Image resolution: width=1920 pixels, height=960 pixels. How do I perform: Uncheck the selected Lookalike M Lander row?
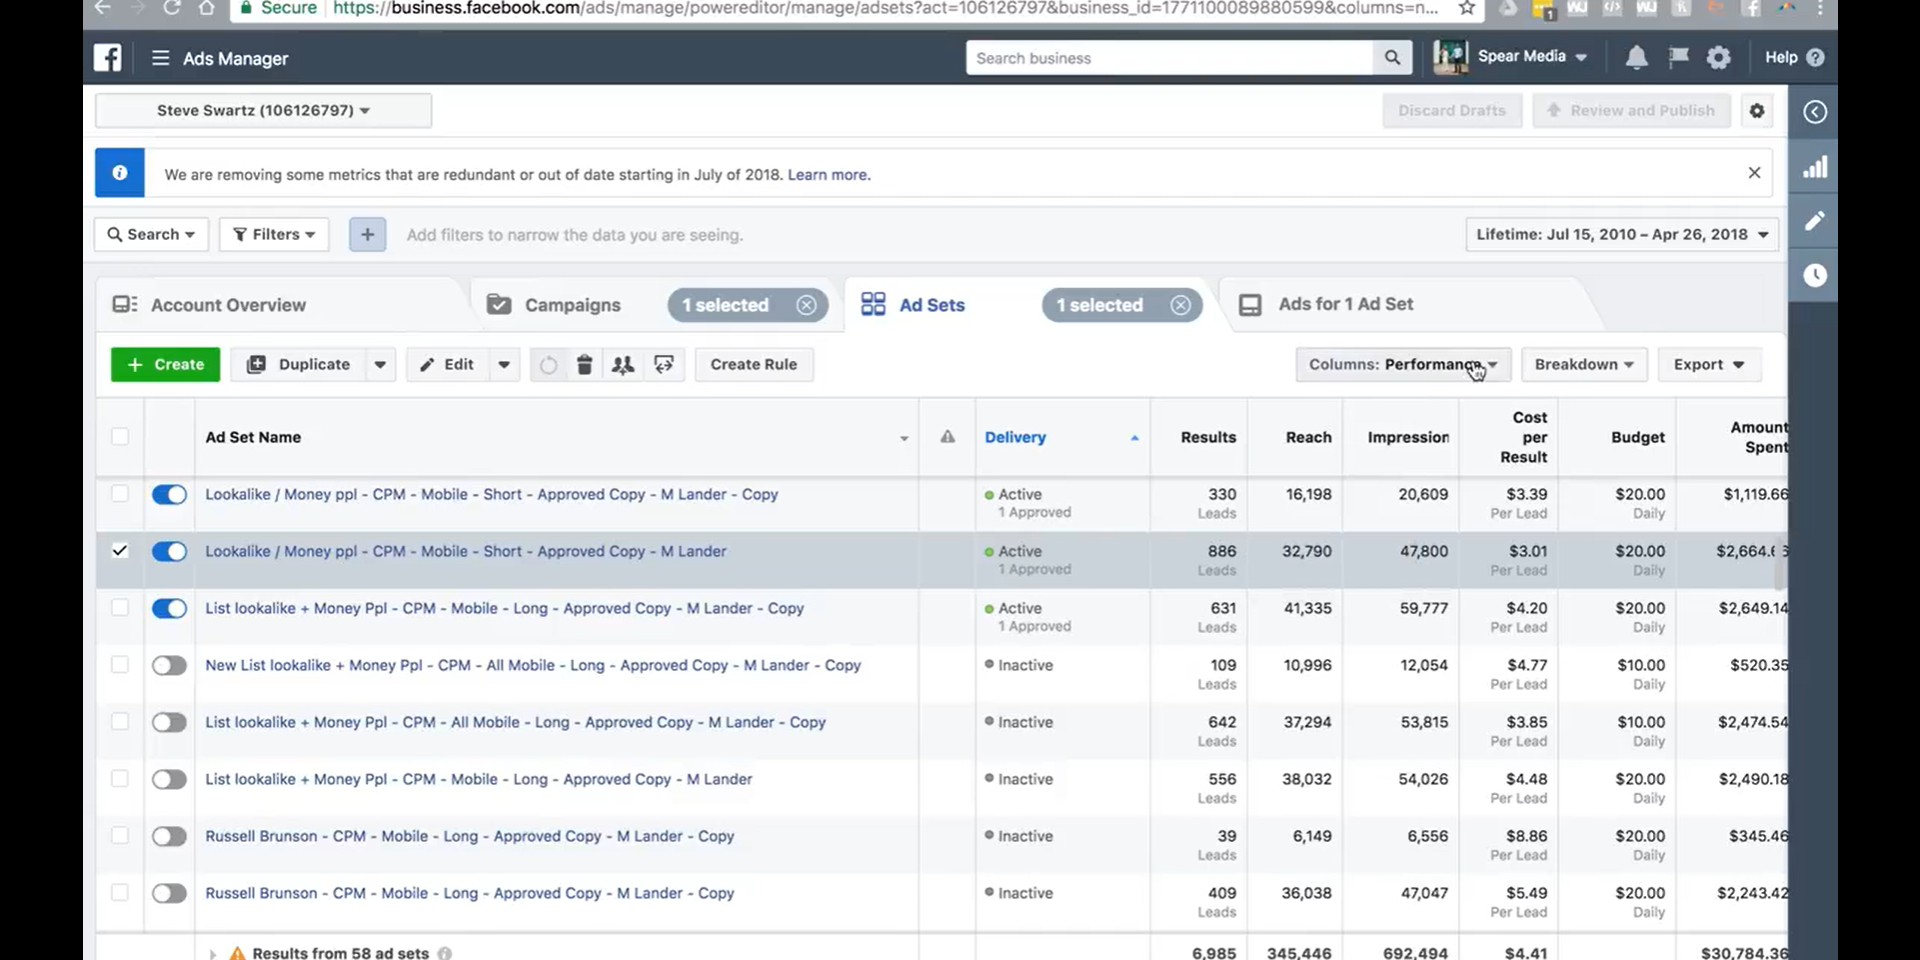pyautogui.click(x=120, y=550)
